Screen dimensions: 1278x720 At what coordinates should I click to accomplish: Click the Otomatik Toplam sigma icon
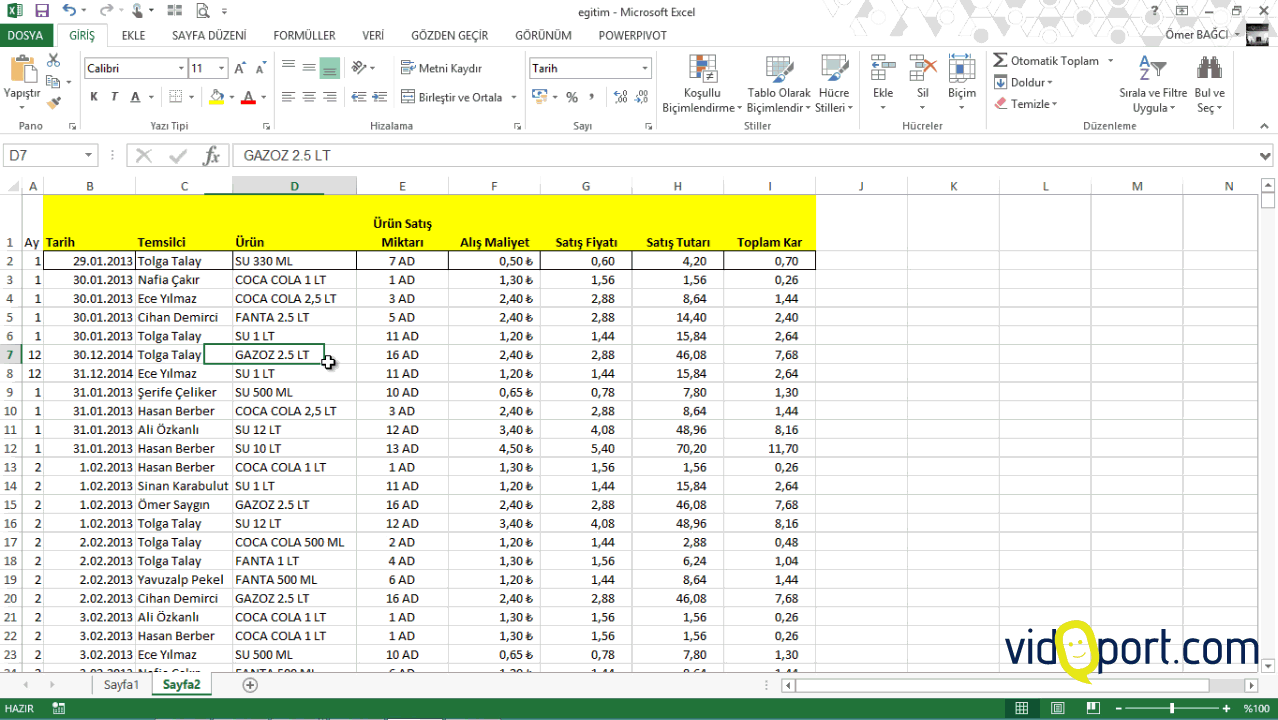point(1001,61)
